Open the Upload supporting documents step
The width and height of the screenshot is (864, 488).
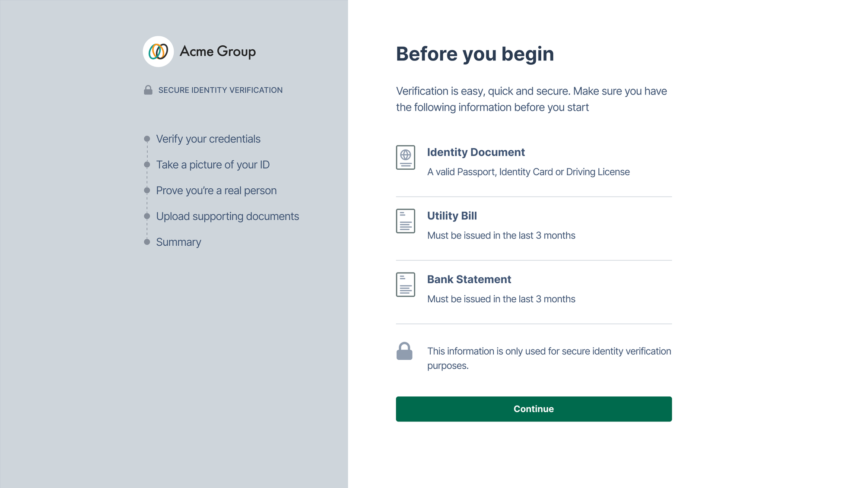pyautogui.click(x=227, y=216)
